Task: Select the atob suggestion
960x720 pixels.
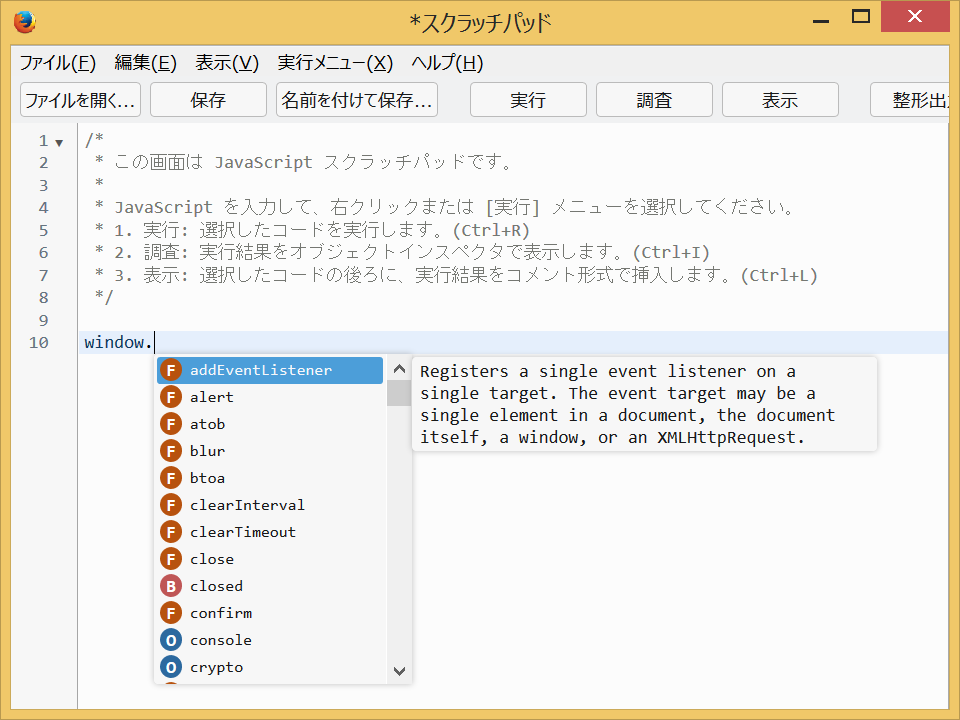Action: (x=270, y=424)
